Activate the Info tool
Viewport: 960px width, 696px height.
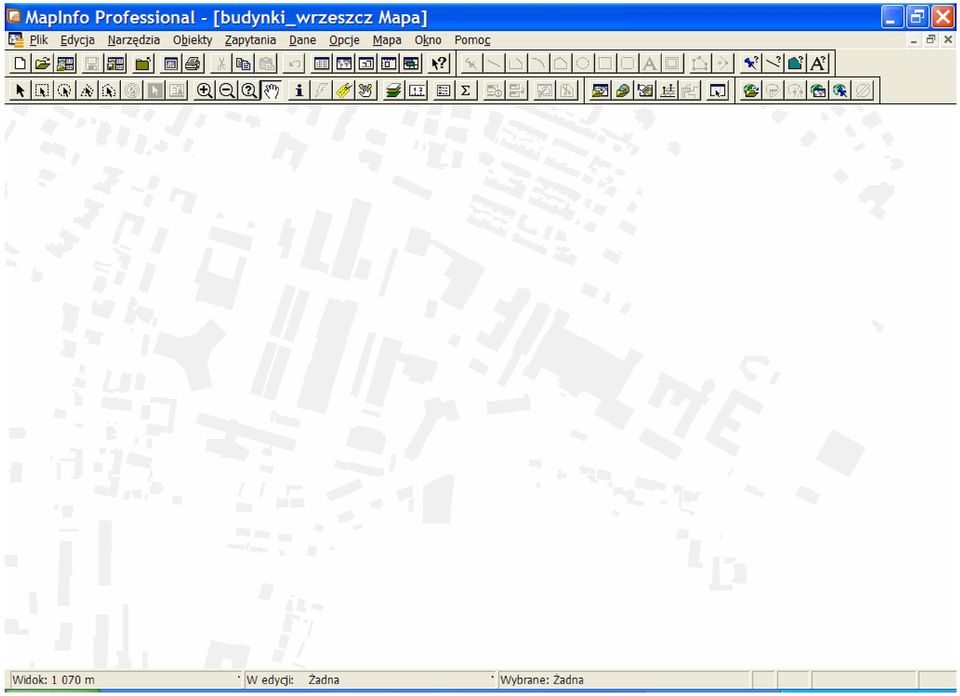[x=299, y=91]
